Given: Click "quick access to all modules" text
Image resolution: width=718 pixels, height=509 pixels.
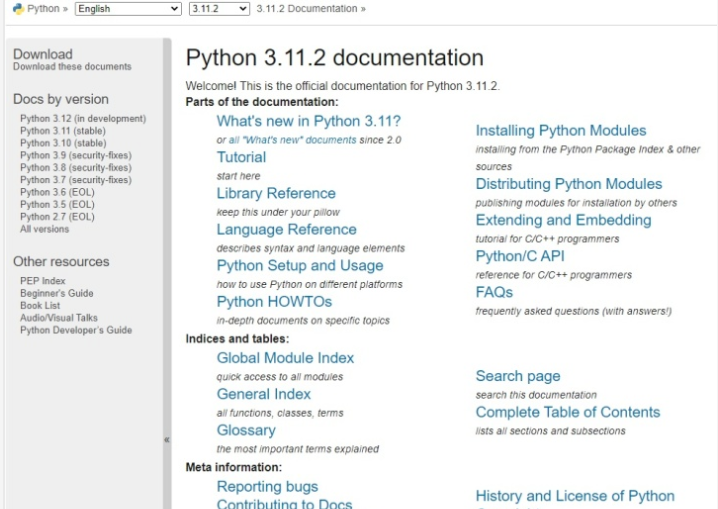Looking at the screenshot, I should (x=280, y=377).
